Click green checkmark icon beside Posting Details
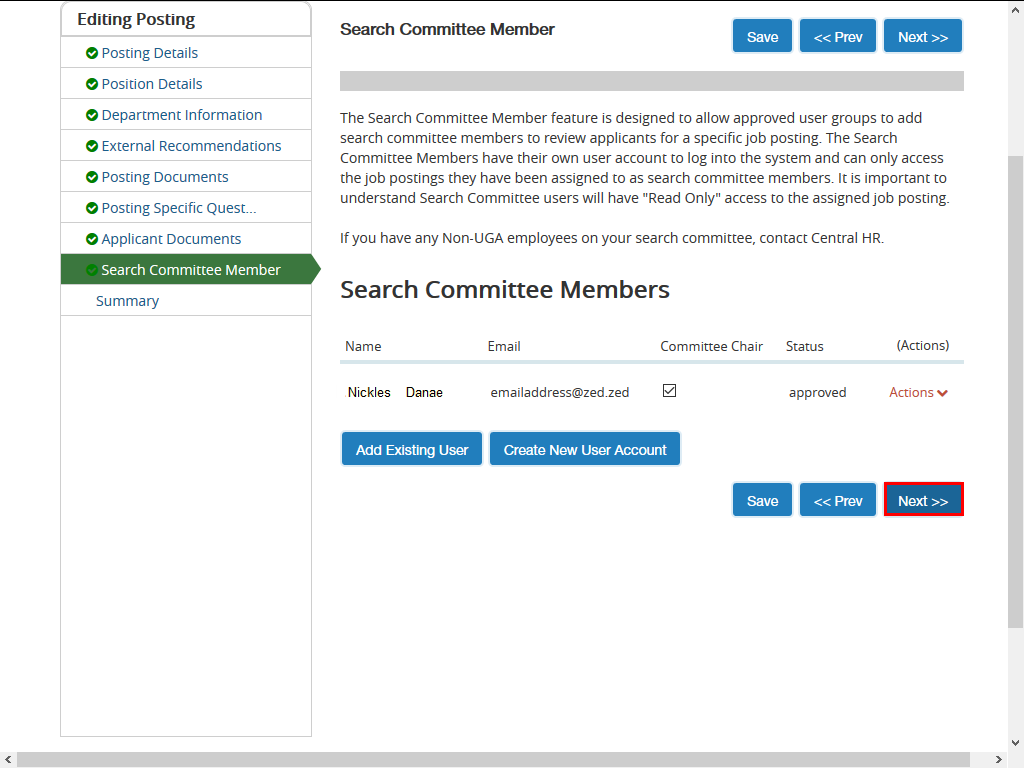The height and width of the screenshot is (768, 1024). [x=92, y=53]
